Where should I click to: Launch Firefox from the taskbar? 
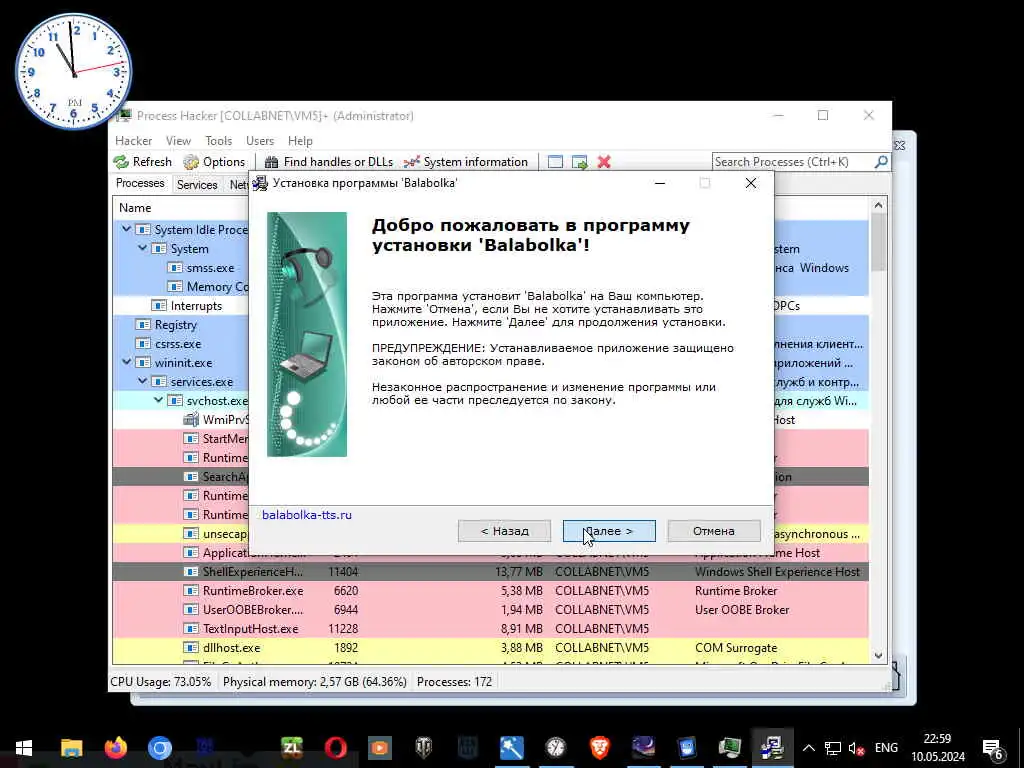(116, 748)
